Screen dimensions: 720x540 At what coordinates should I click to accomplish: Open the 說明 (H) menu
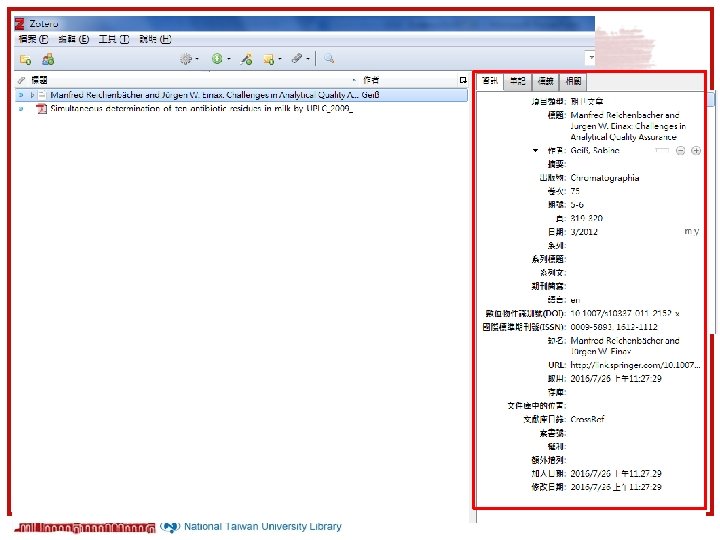tap(155, 39)
